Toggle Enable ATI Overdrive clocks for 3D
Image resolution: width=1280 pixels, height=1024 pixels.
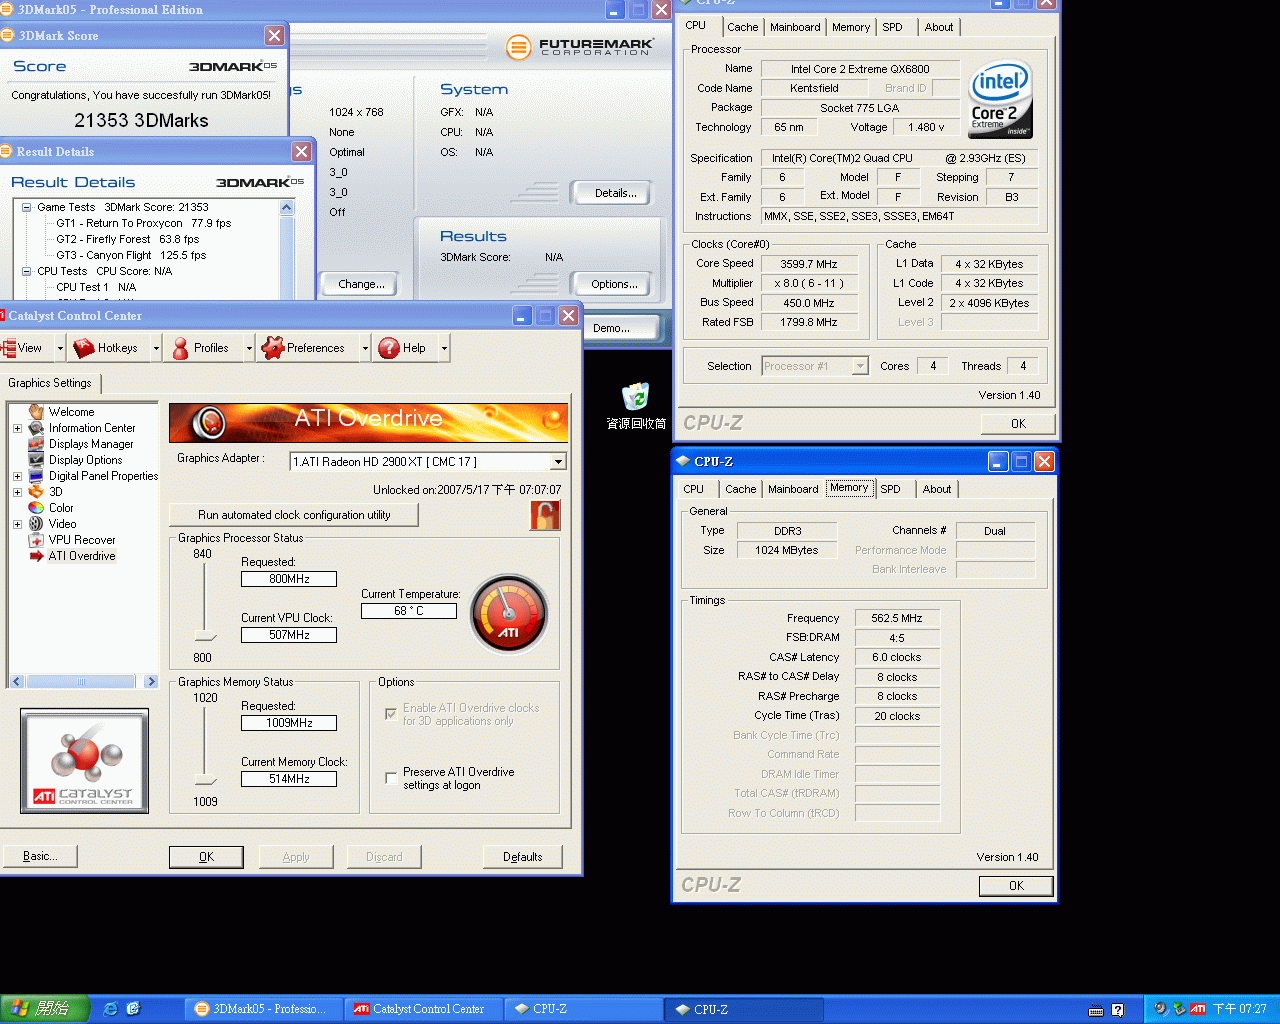pyautogui.click(x=391, y=714)
